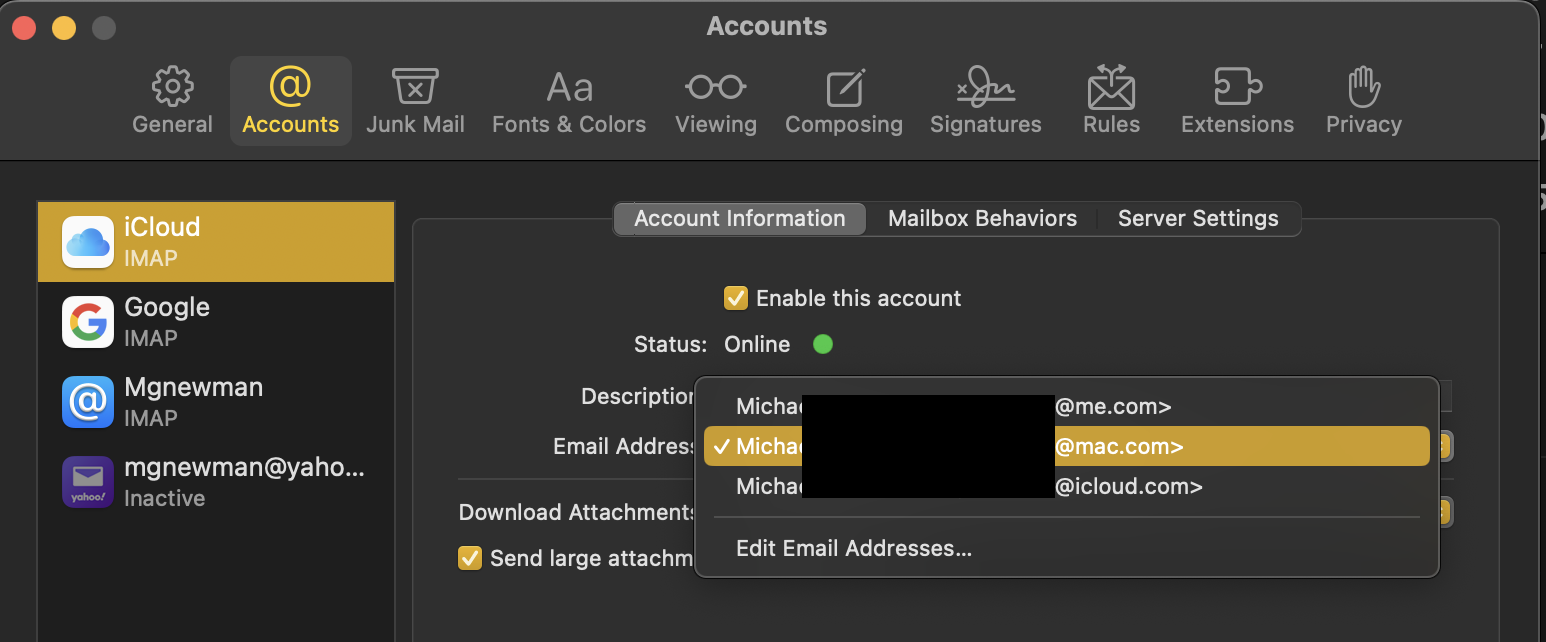Switch to the Server Settings tab
This screenshot has width=1546, height=642.
click(1198, 219)
